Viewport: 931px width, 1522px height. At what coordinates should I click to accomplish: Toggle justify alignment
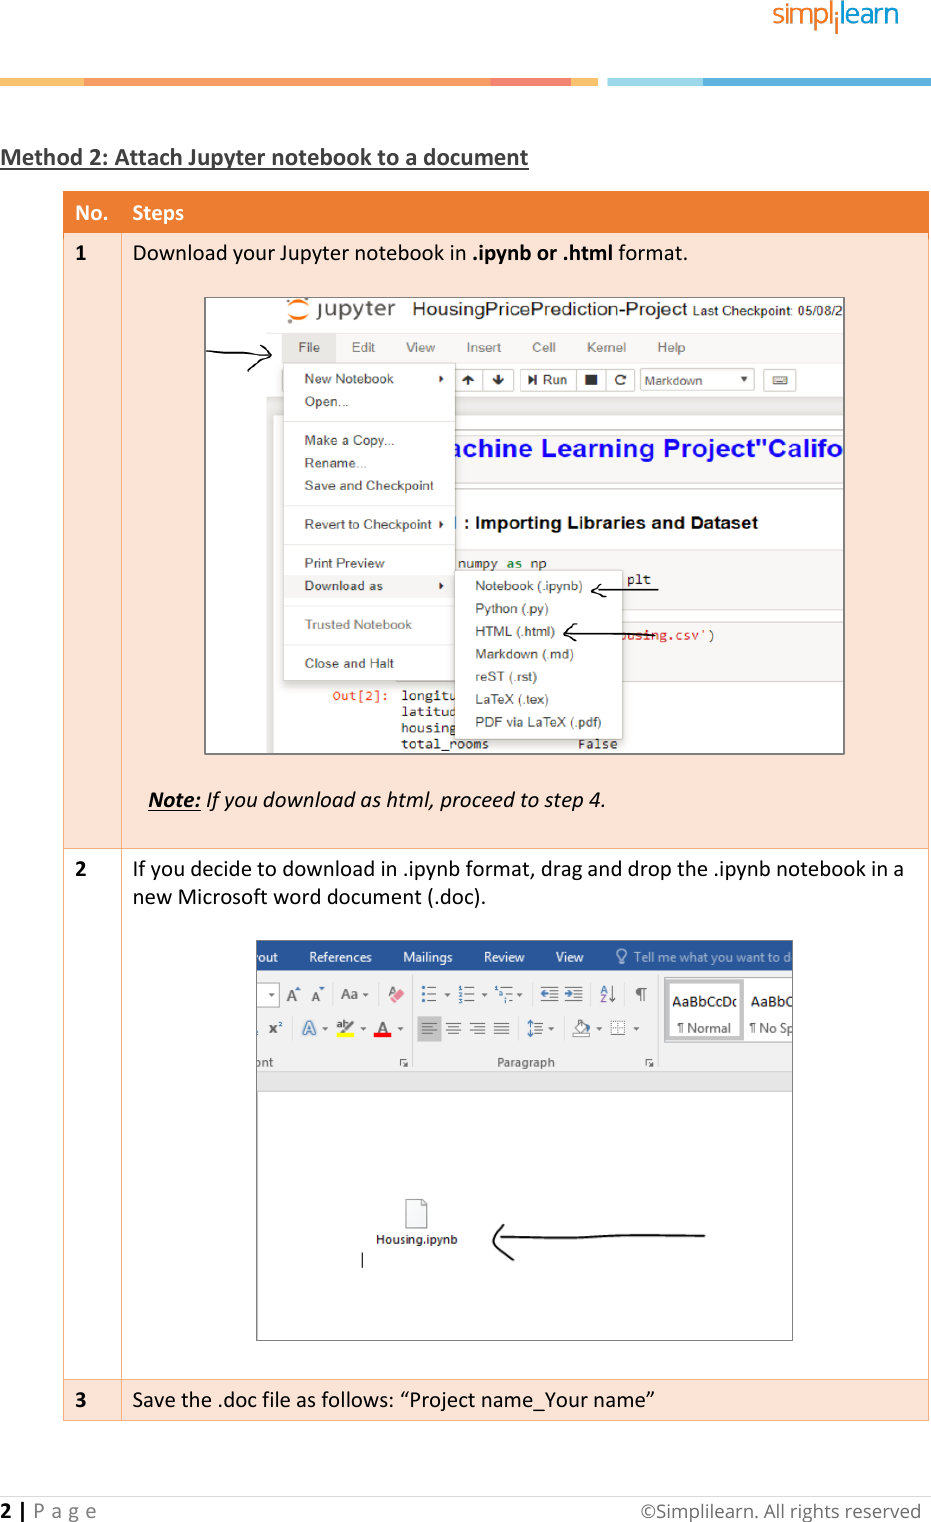pyautogui.click(x=501, y=1028)
